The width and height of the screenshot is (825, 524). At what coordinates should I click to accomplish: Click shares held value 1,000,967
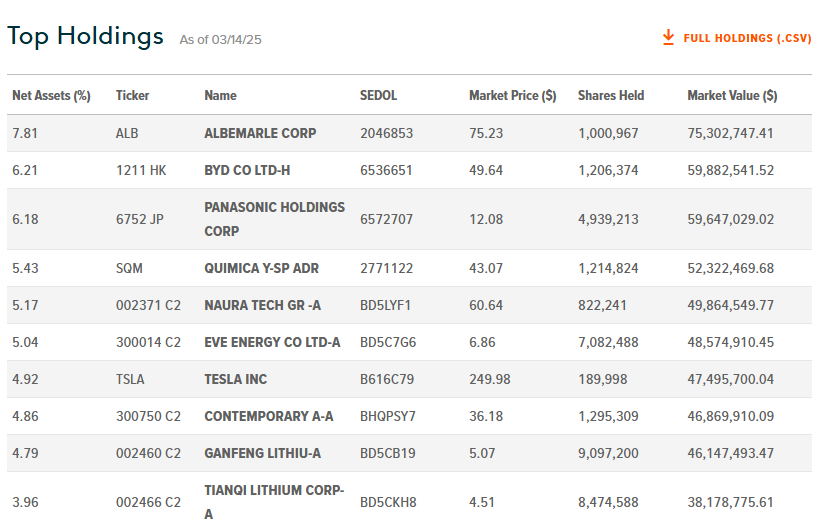coord(608,133)
